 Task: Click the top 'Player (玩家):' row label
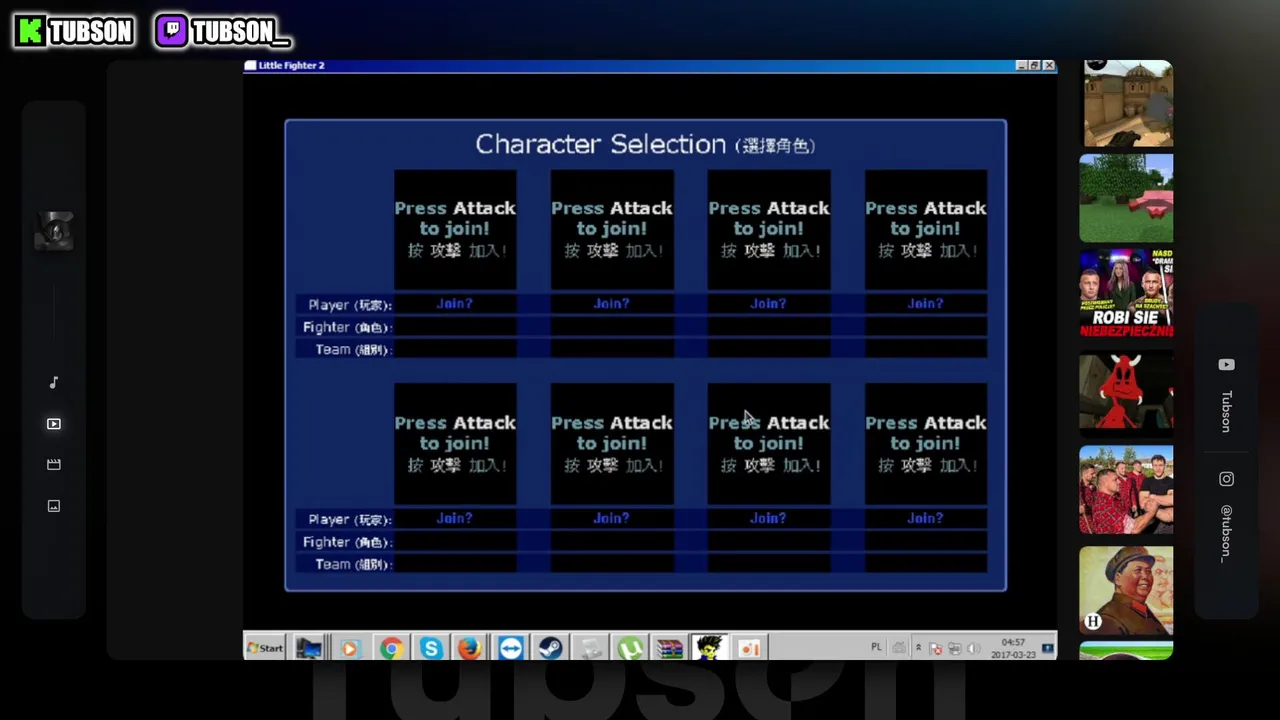(x=350, y=305)
